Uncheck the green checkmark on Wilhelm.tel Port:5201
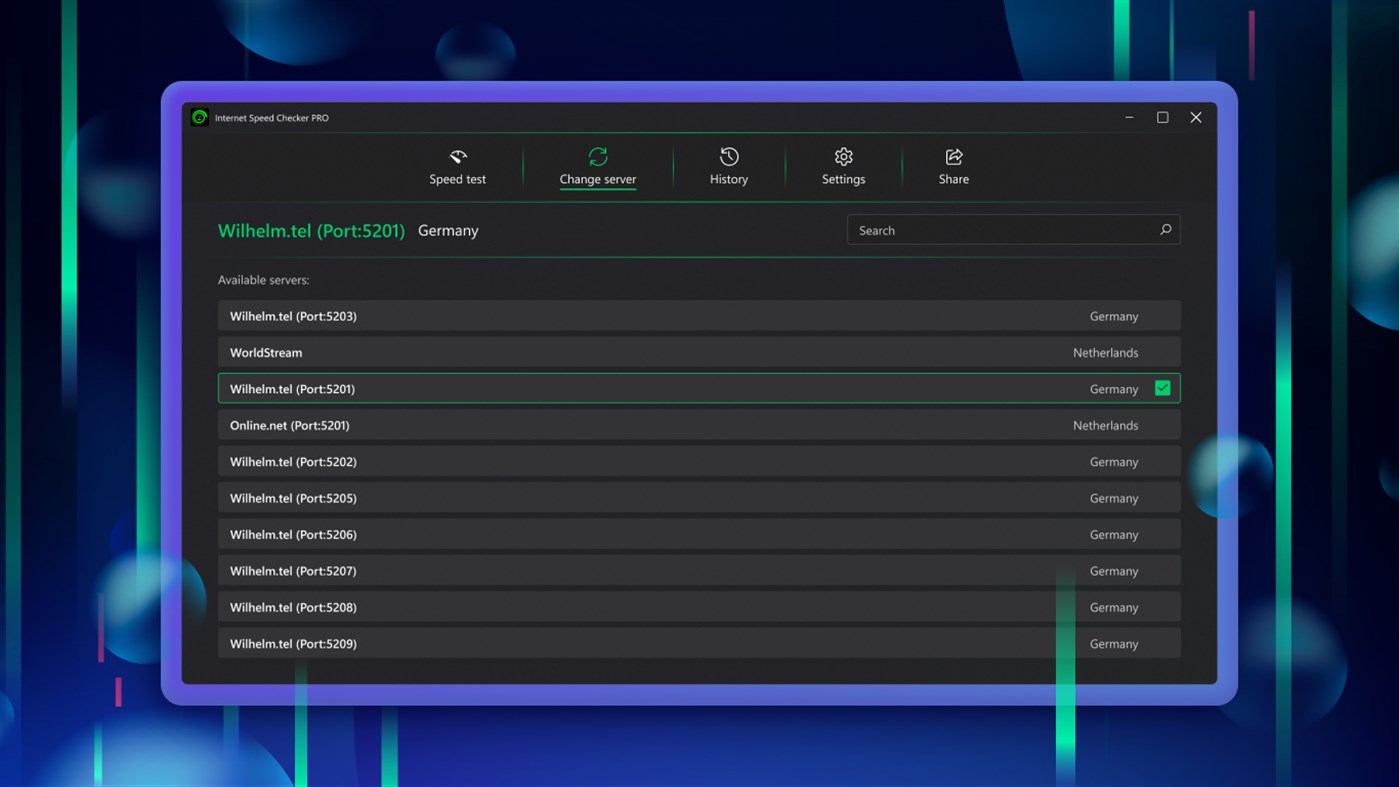This screenshot has width=1399, height=787. coord(1162,388)
